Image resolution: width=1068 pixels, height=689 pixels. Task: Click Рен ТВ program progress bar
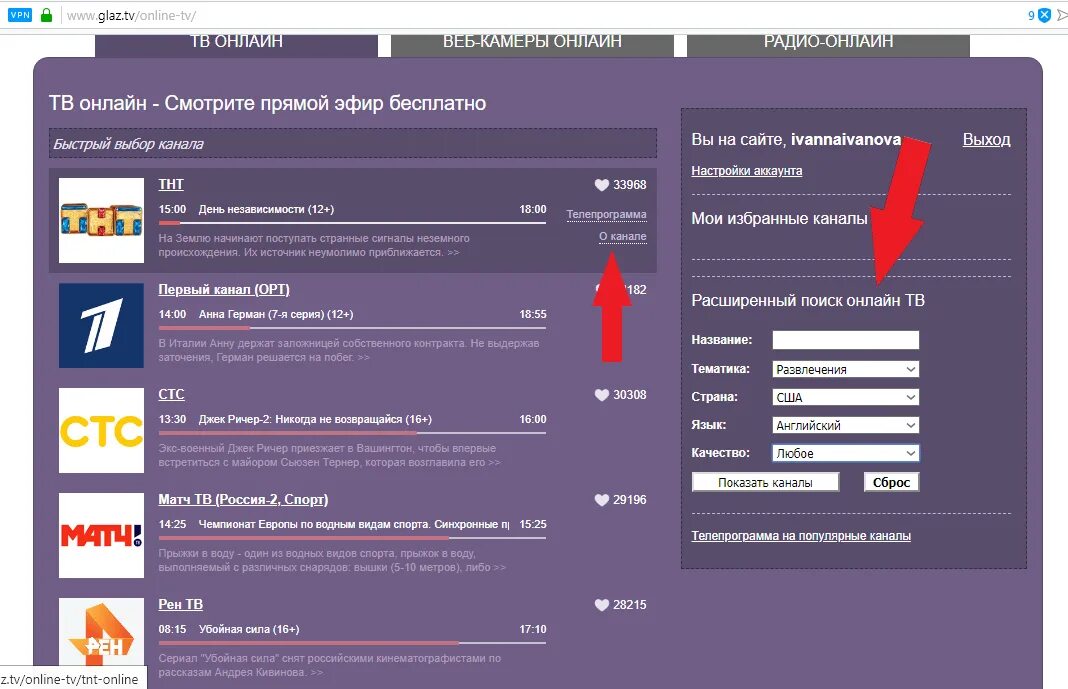(352, 642)
